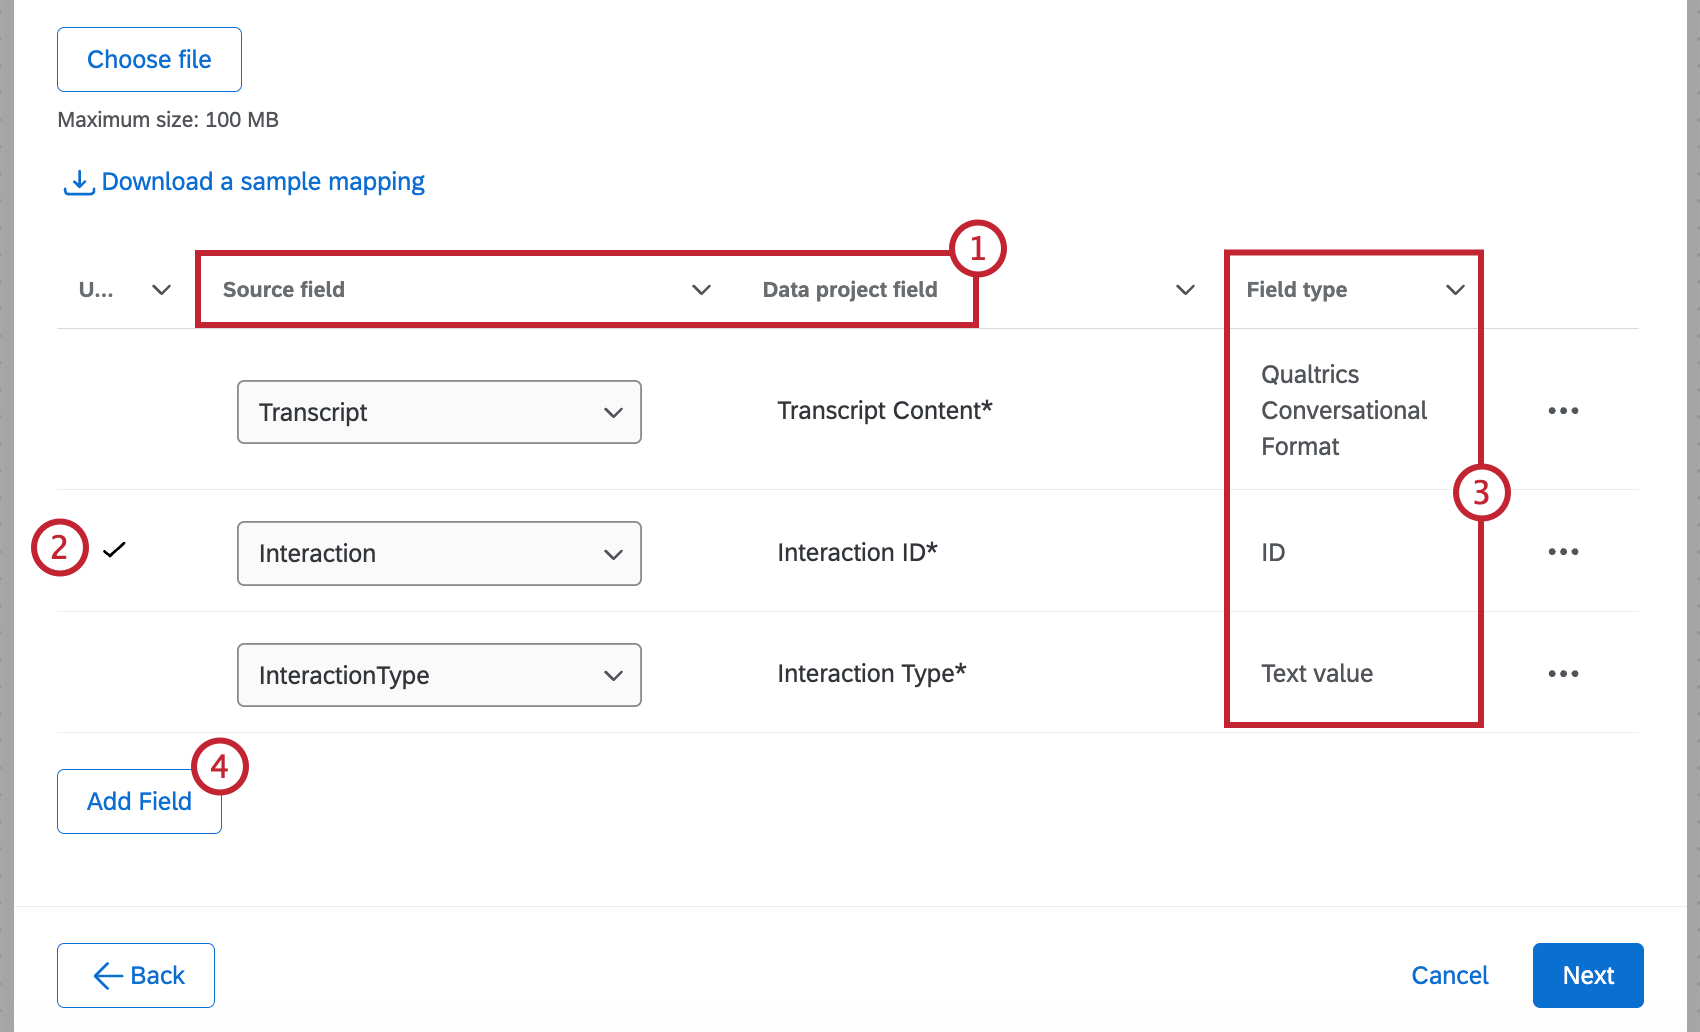The height and width of the screenshot is (1032, 1700).
Task: Click the Choose file button
Action: tap(148, 59)
